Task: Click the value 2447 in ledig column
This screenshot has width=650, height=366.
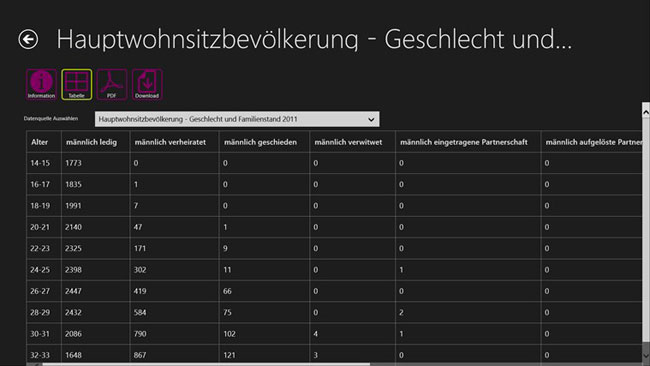Action: point(73,291)
